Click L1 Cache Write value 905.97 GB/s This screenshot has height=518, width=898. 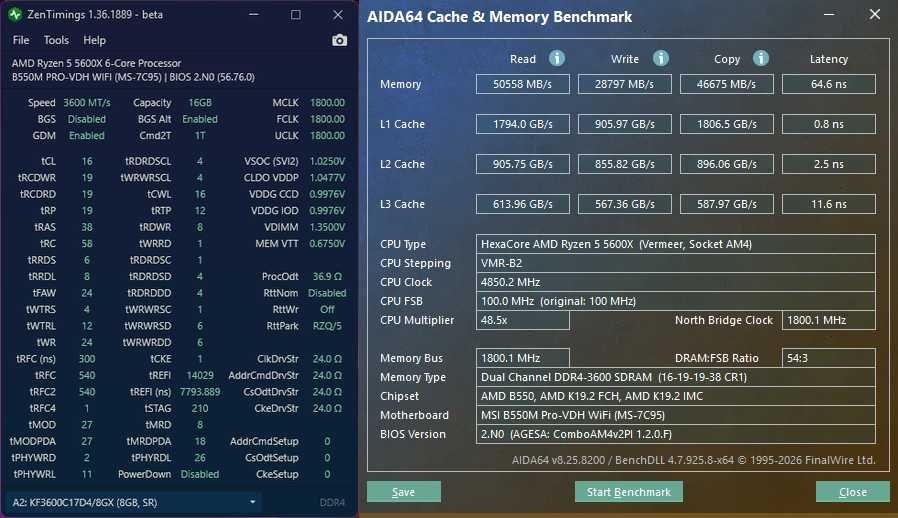click(x=625, y=124)
